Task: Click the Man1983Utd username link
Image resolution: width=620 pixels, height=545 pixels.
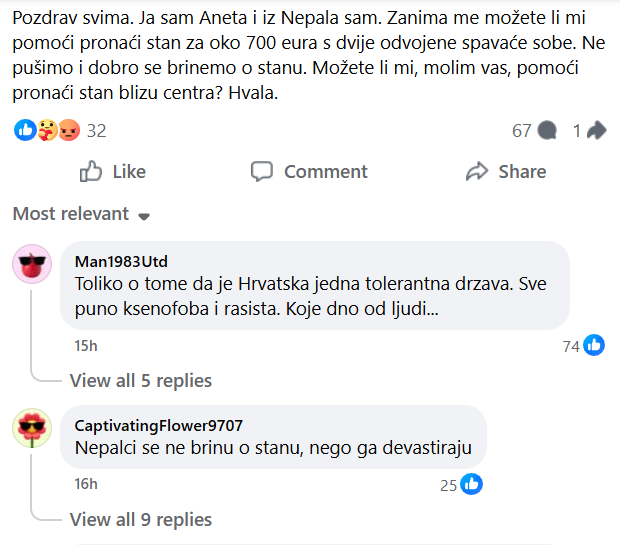Action: (121, 261)
